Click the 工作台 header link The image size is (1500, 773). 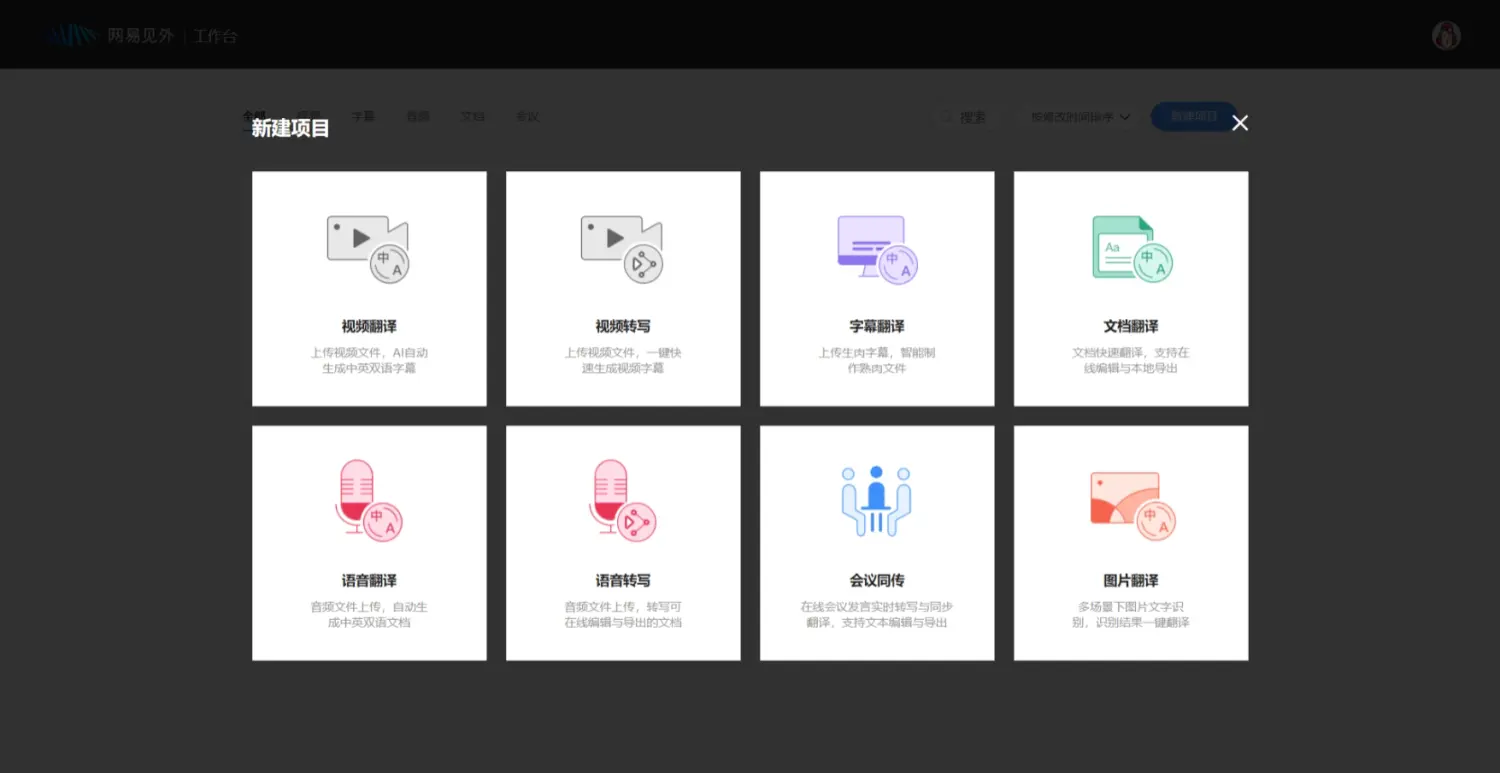[215, 36]
